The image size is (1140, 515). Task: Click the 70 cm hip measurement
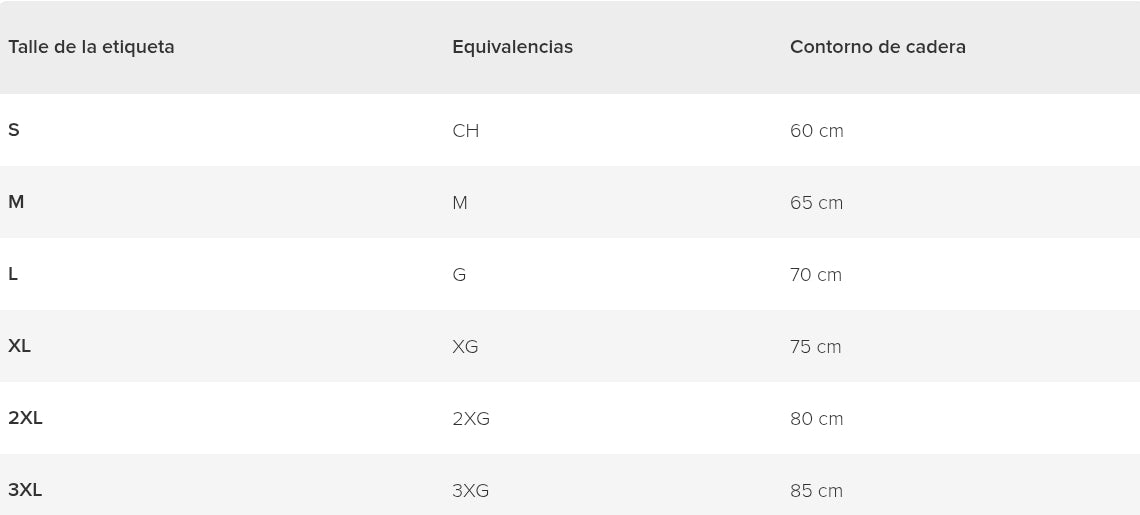[x=815, y=275]
